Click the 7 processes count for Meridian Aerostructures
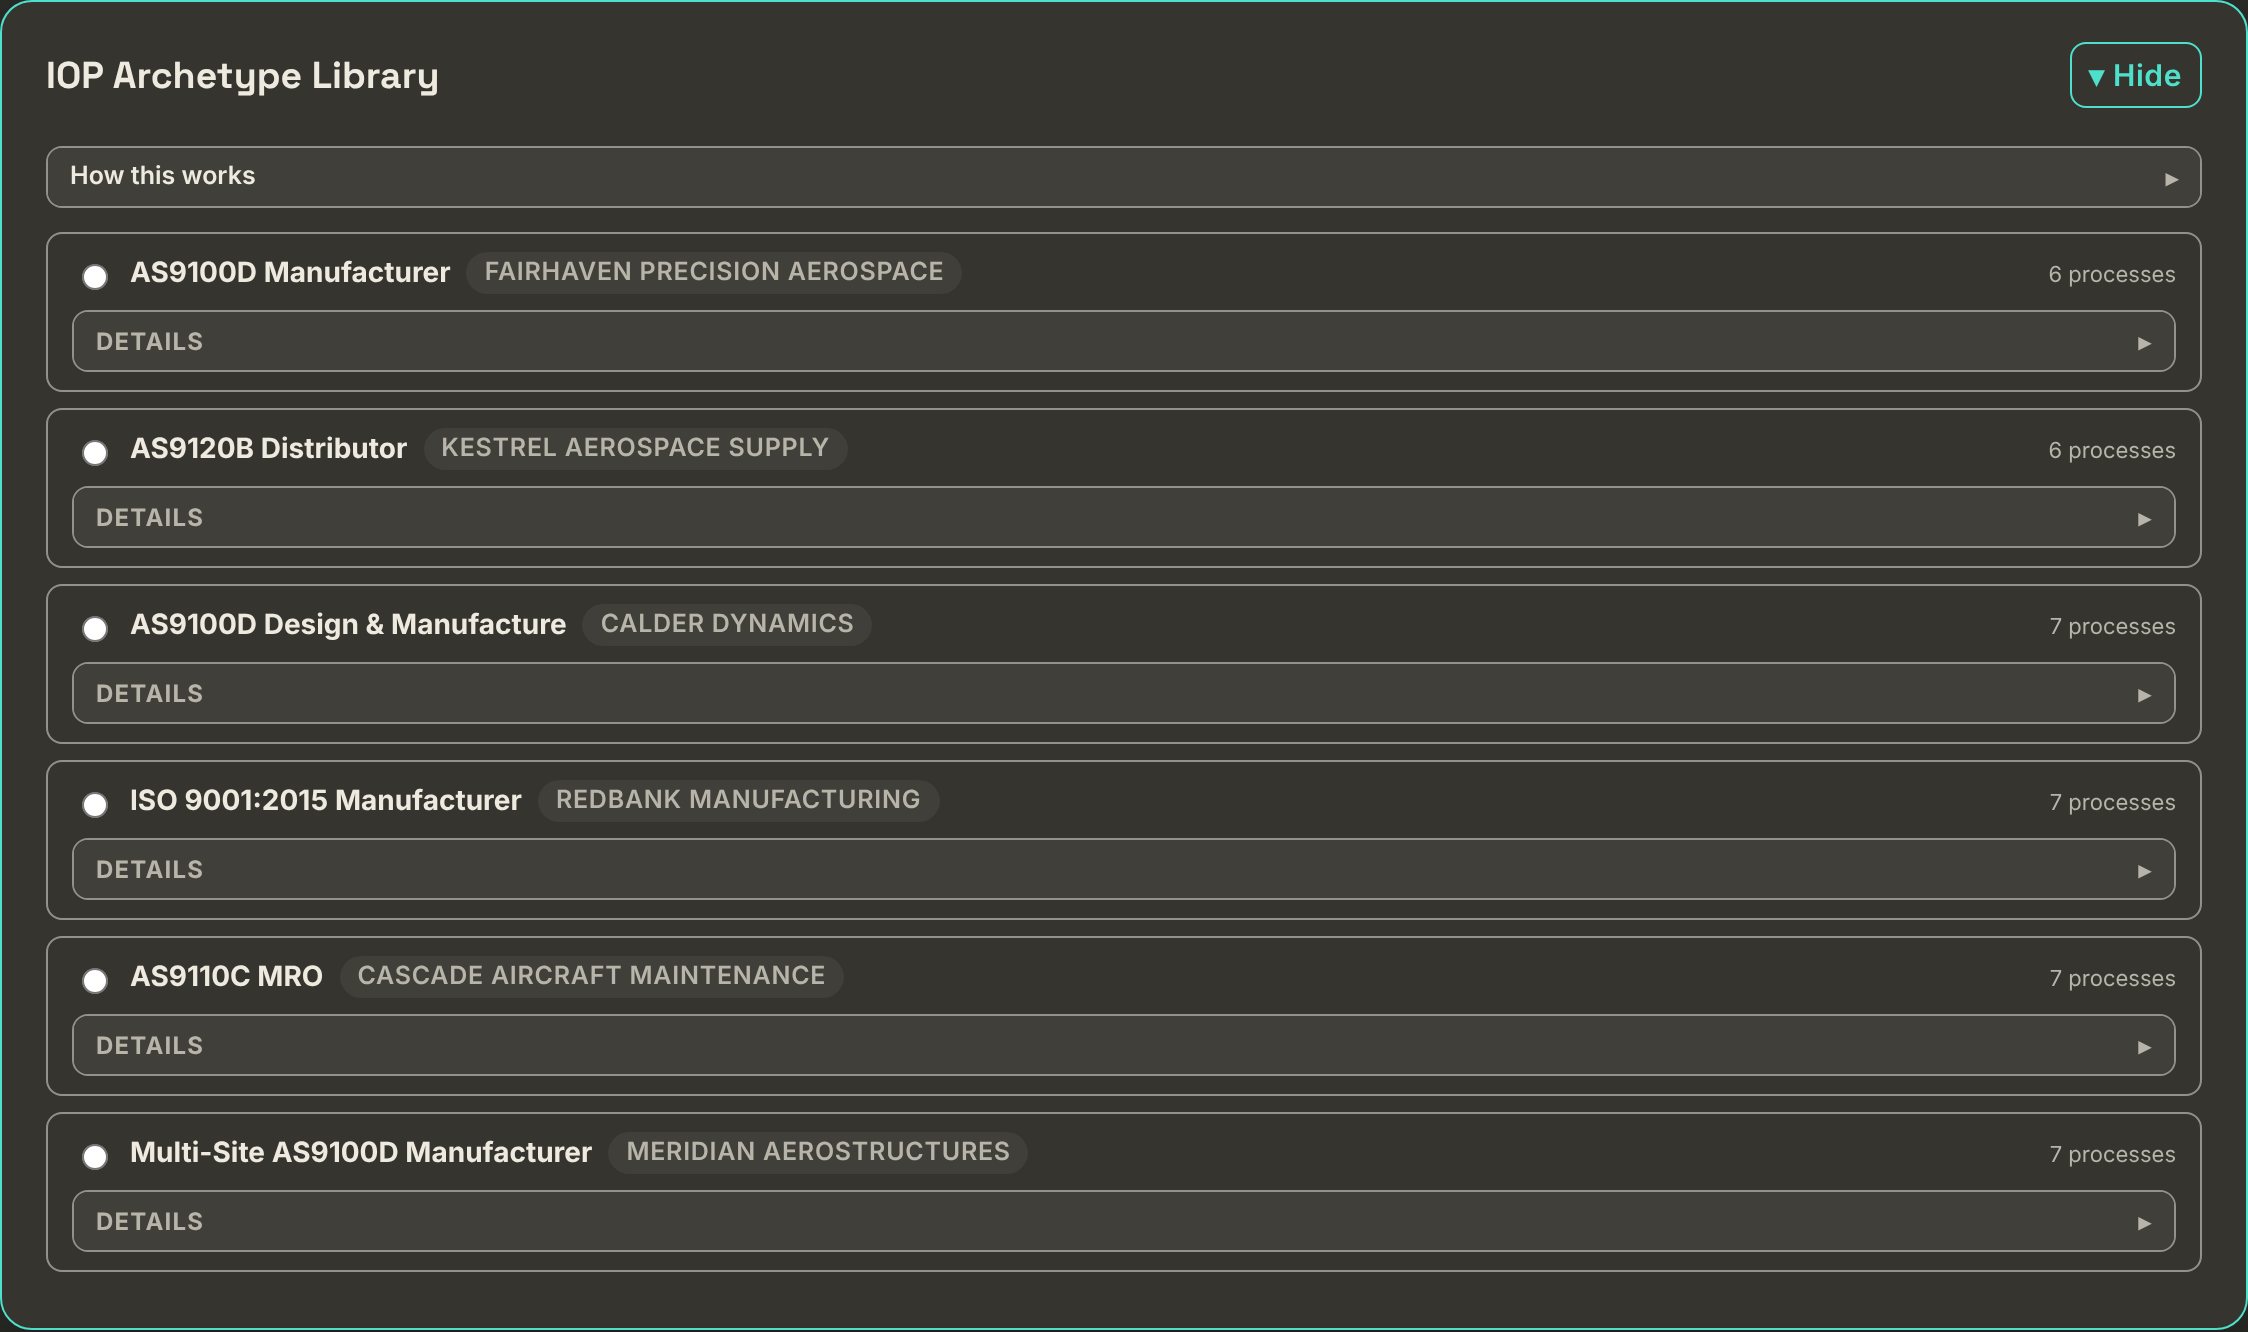 point(2112,1154)
